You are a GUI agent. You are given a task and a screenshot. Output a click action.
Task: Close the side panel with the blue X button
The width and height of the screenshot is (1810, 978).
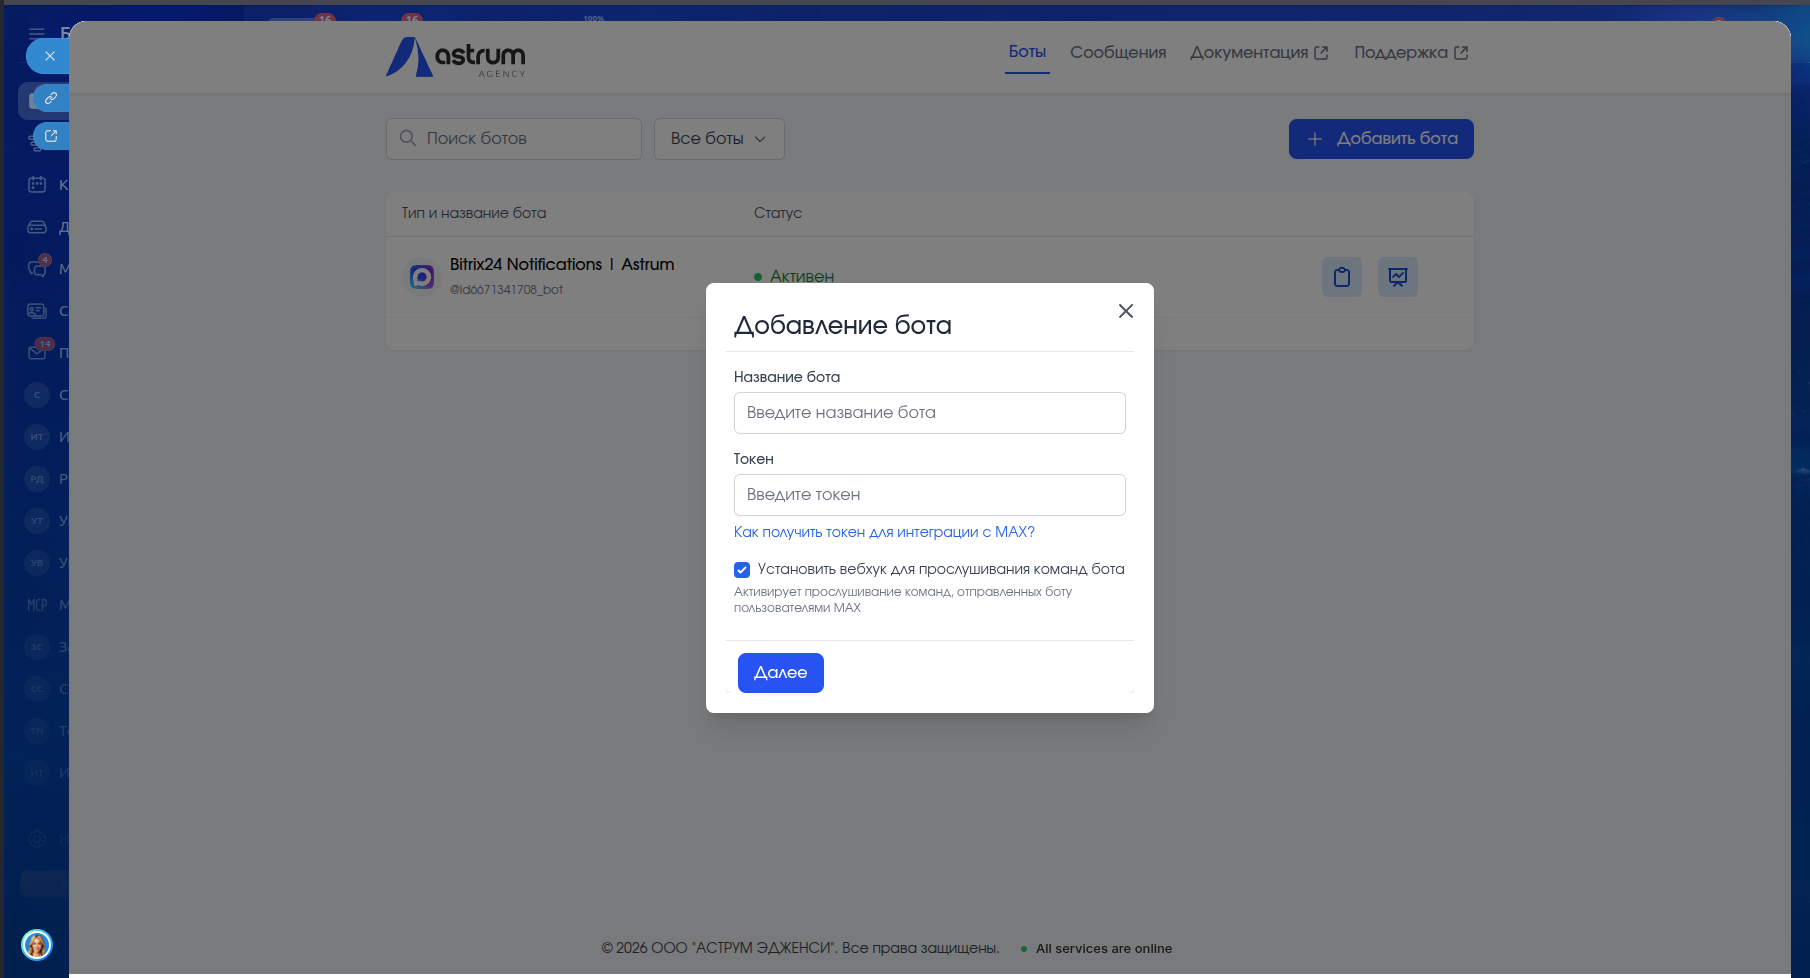point(48,56)
